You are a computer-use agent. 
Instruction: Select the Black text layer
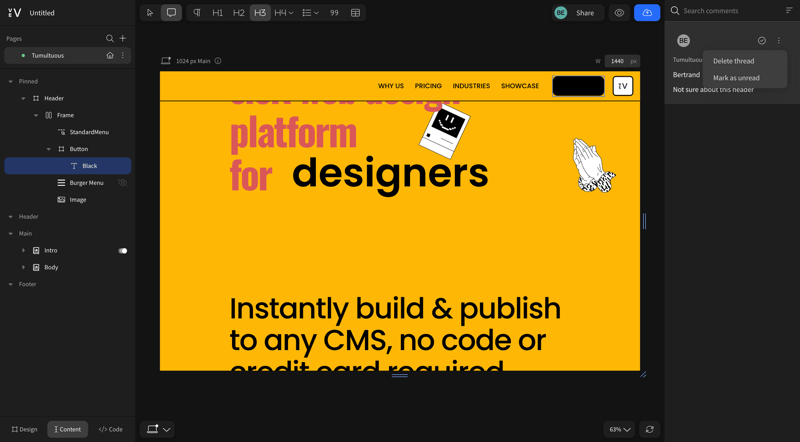pos(68,166)
